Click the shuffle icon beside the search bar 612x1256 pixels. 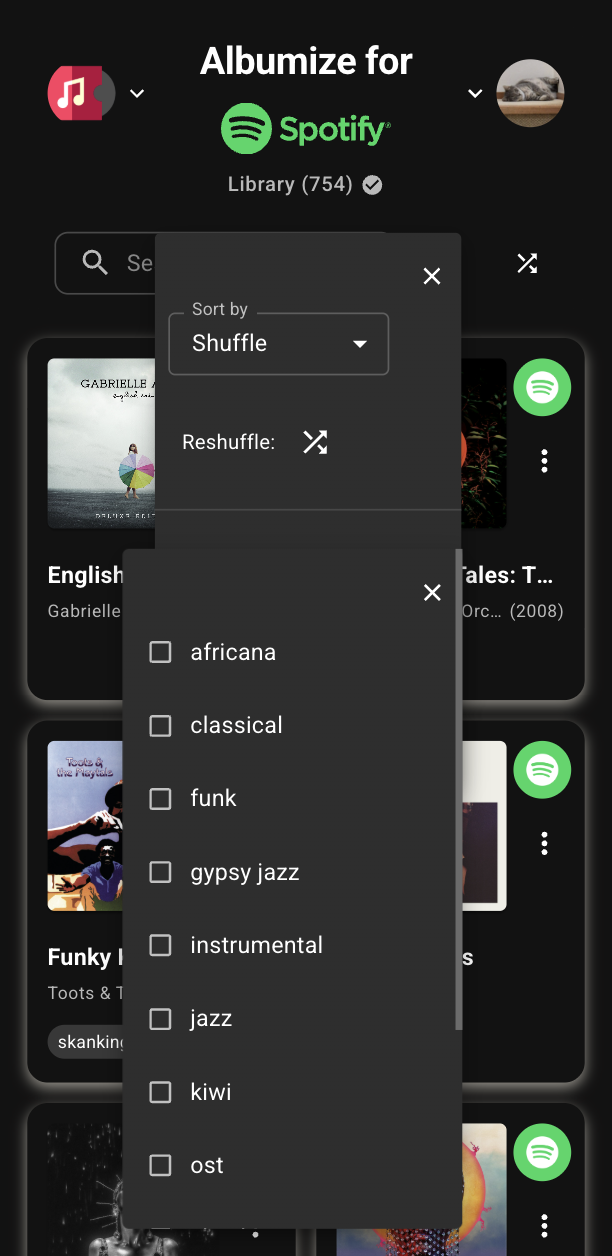pos(527,263)
